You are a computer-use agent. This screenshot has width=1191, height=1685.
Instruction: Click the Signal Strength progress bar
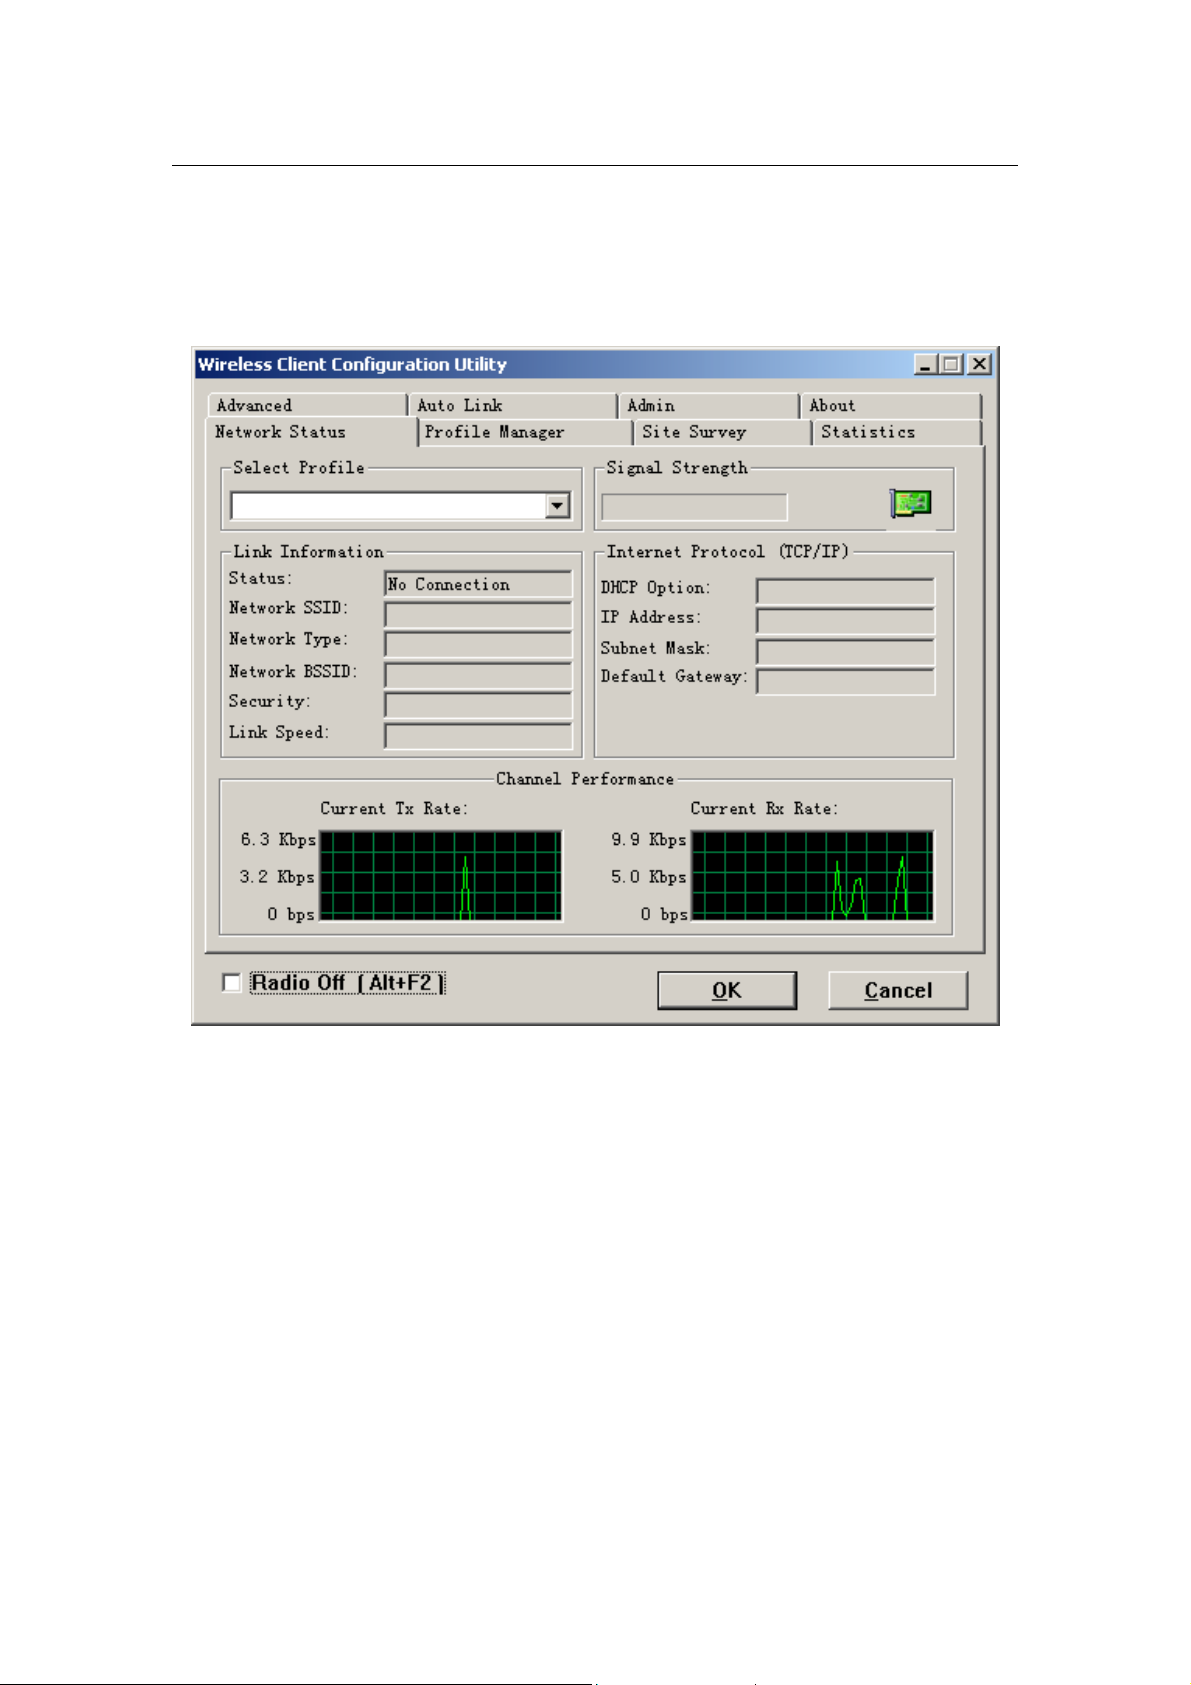click(694, 507)
